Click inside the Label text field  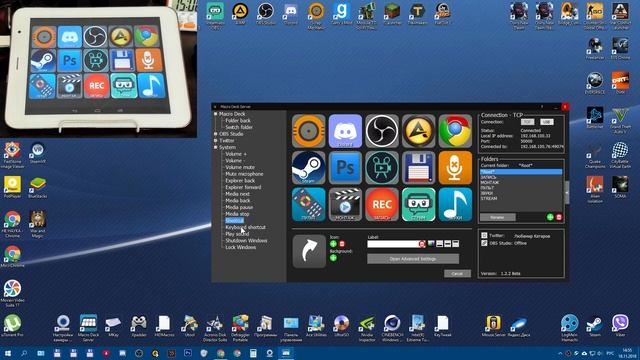pyautogui.click(x=393, y=244)
